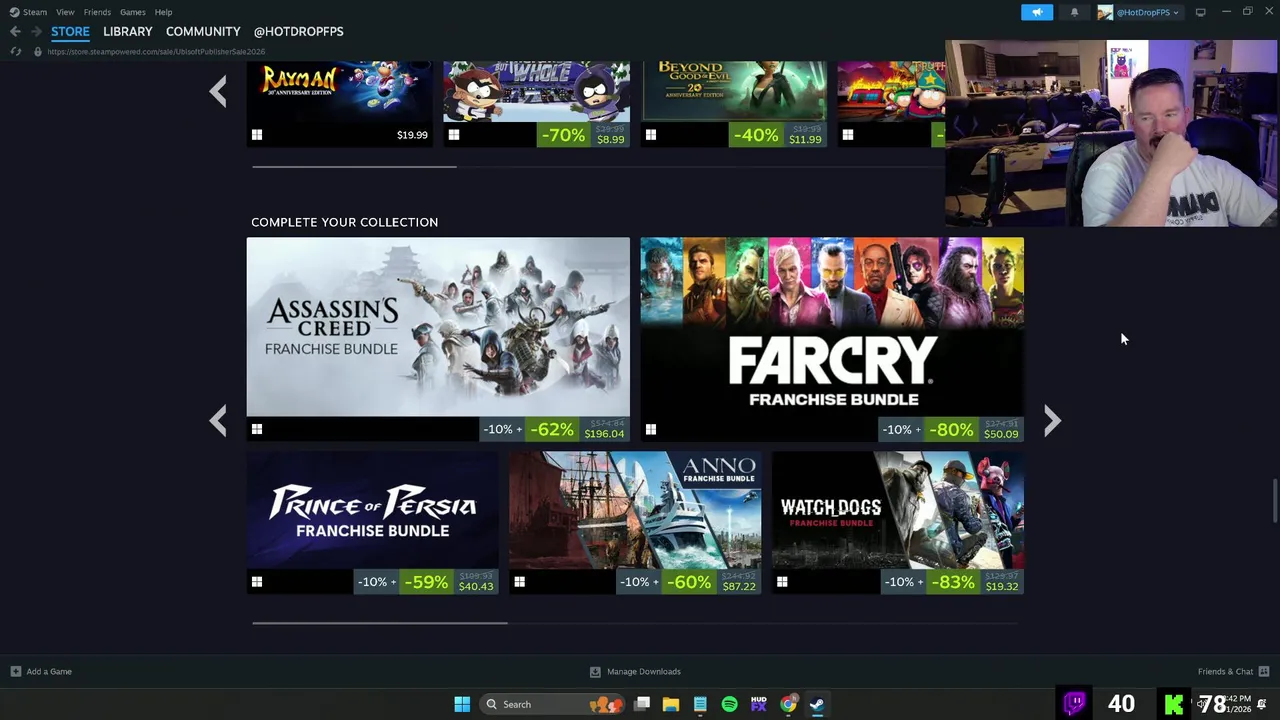Click the $19.32 Watch Dogs bundle price
1280x720 pixels.
pyautogui.click(x=1002, y=586)
